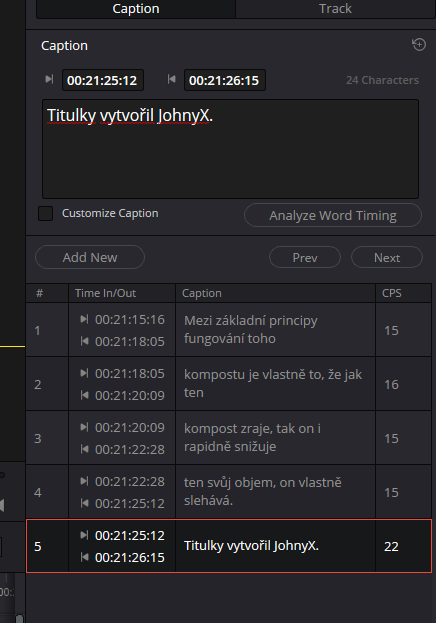Select caption text 'kompostu je vlastně to, že jak ten'
436x623 pixels.
[273, 383]
